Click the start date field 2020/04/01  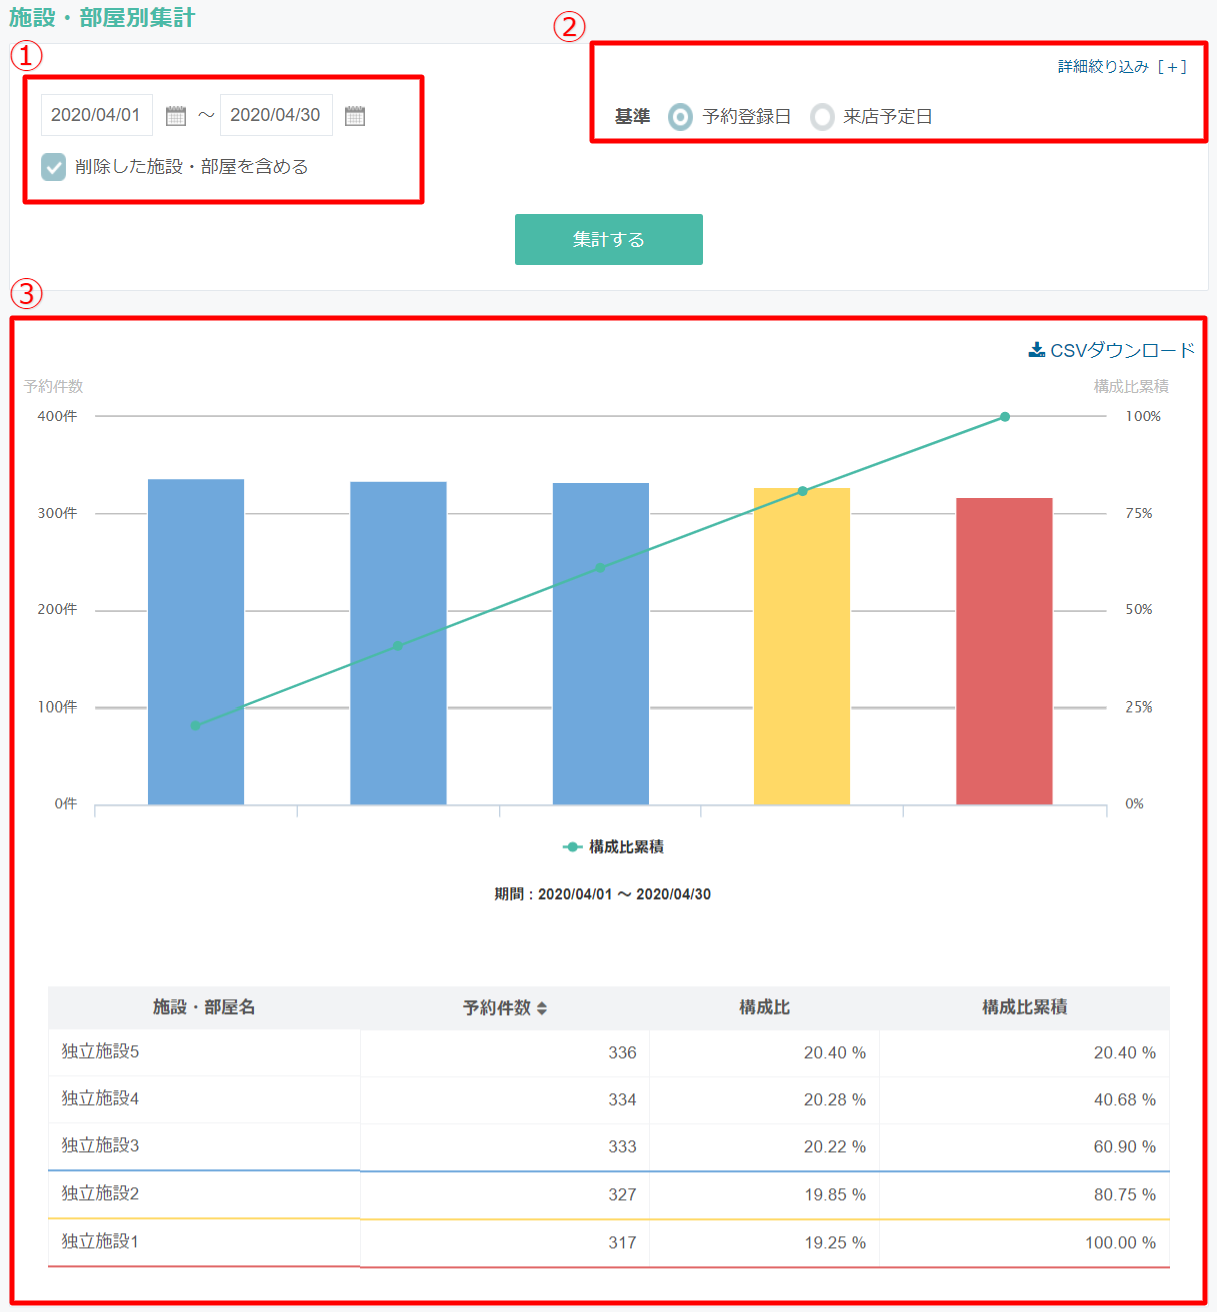(96, 115)
